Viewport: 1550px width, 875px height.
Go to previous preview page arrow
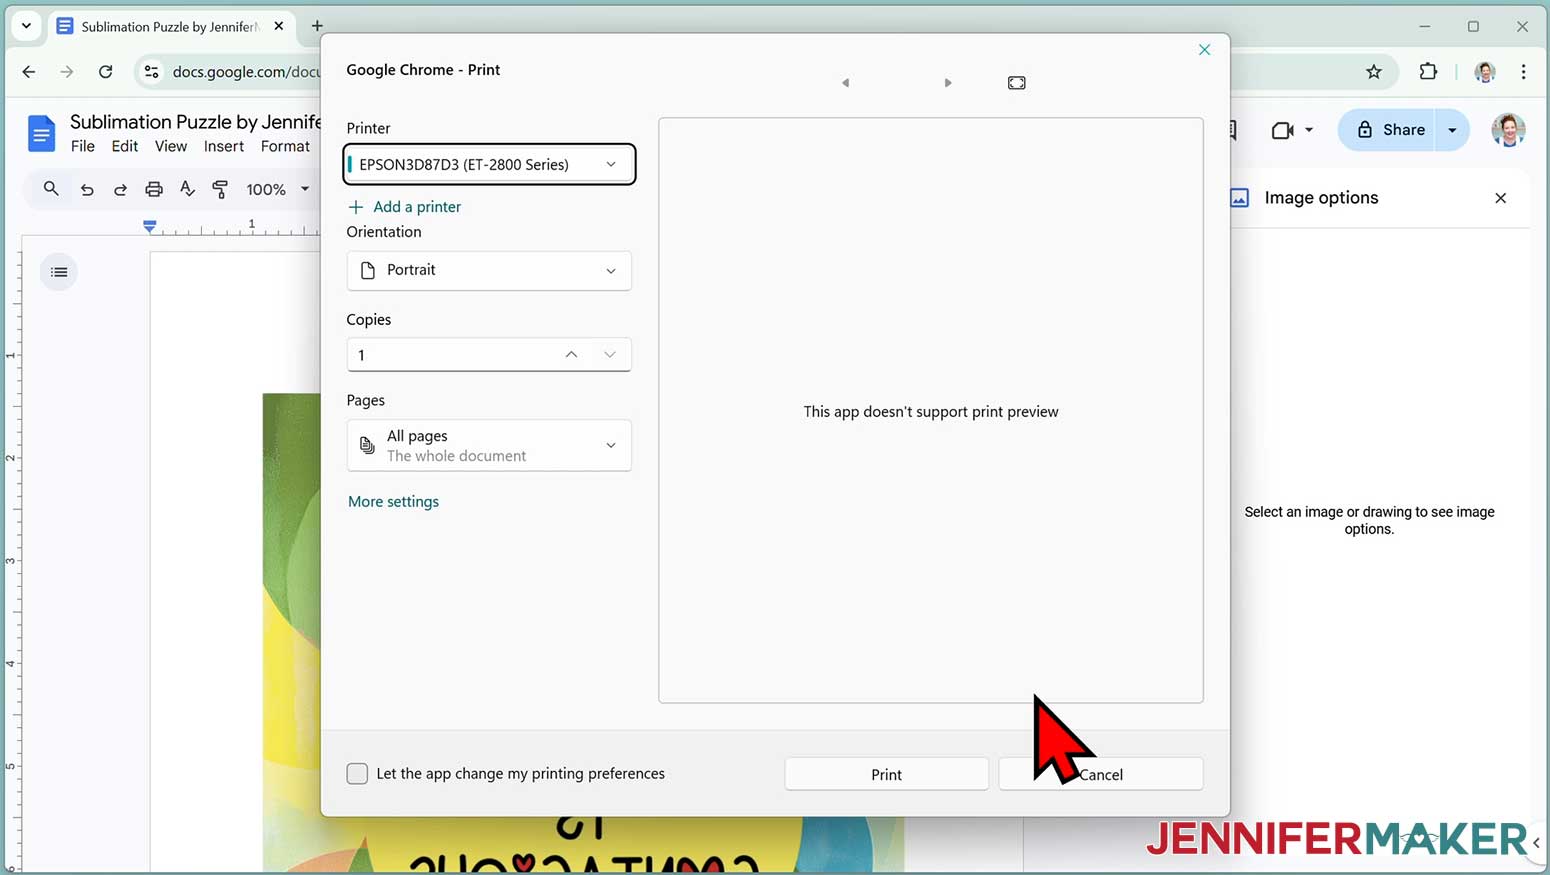point(845,83)
